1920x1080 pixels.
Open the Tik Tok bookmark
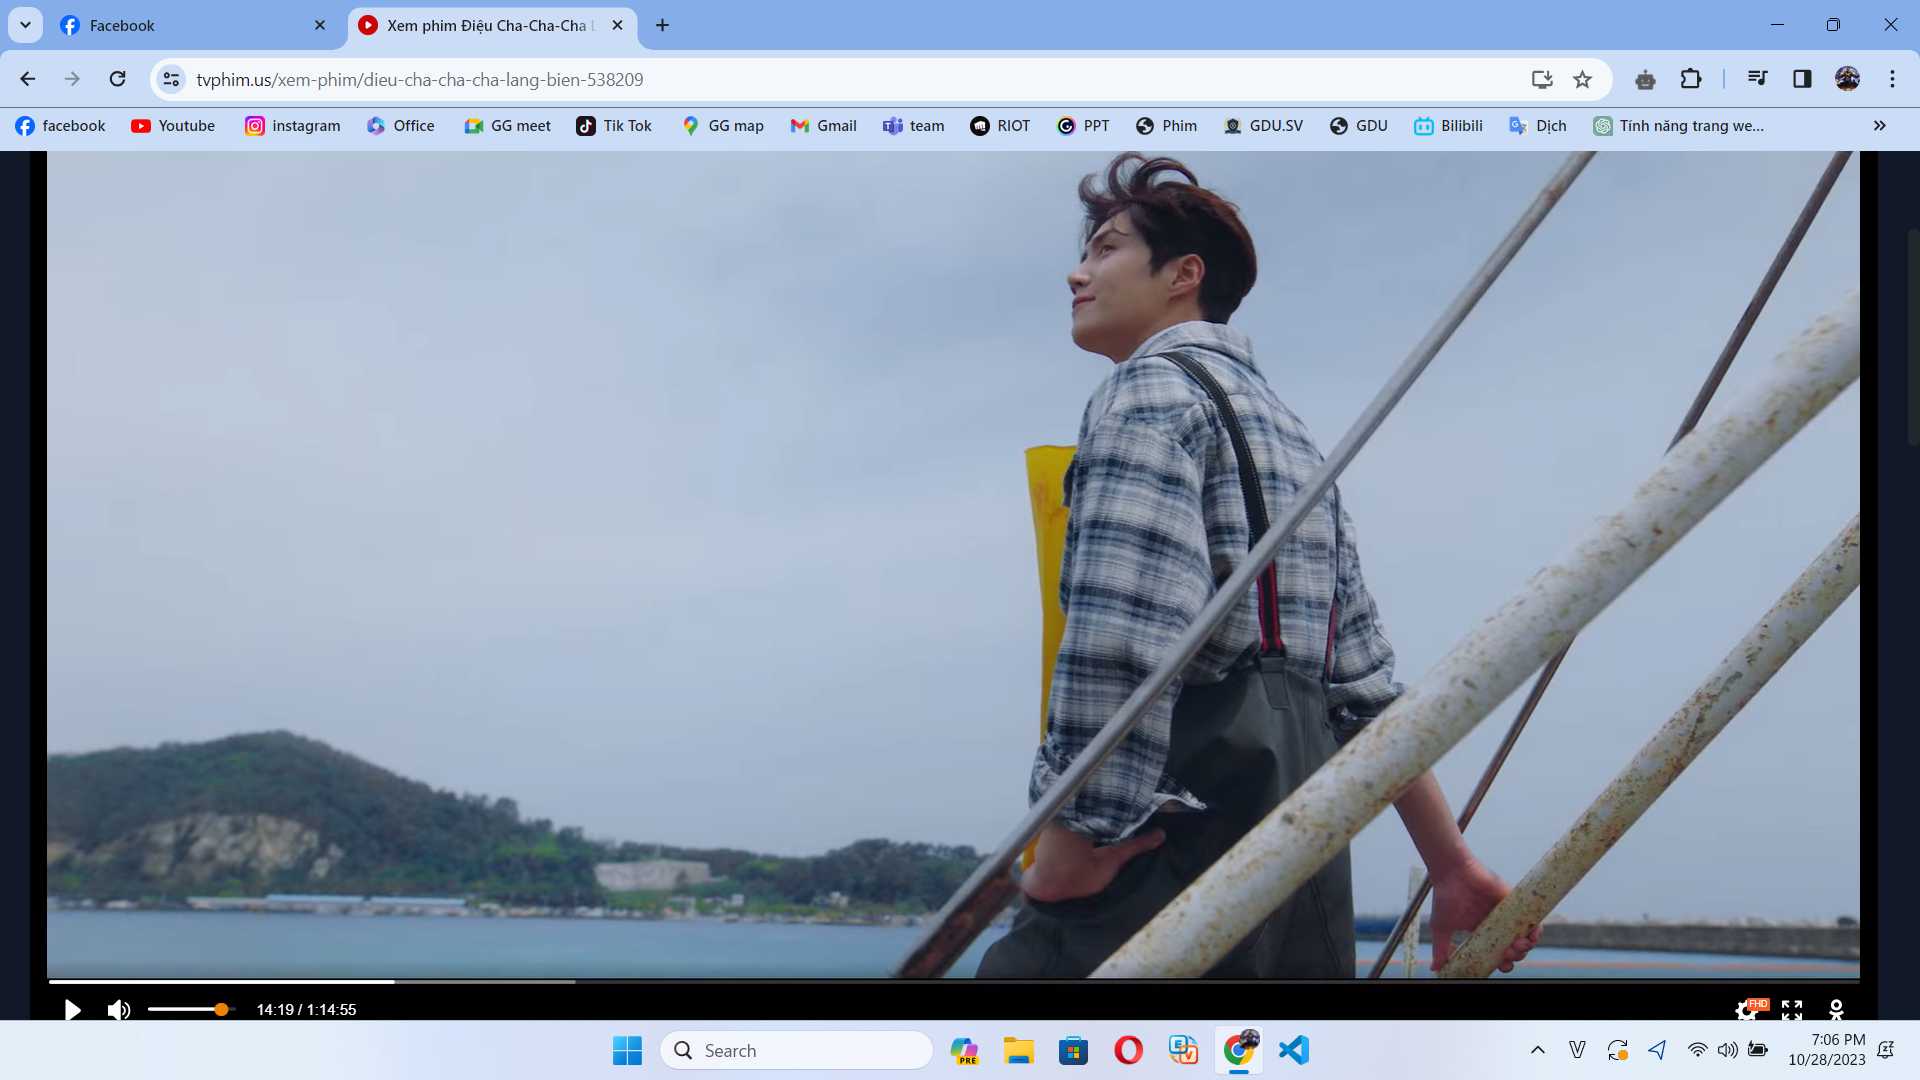614,126
